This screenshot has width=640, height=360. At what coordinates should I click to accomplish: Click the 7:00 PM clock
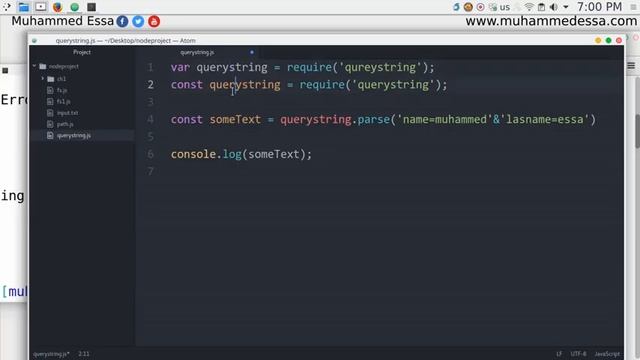[599, 7]
